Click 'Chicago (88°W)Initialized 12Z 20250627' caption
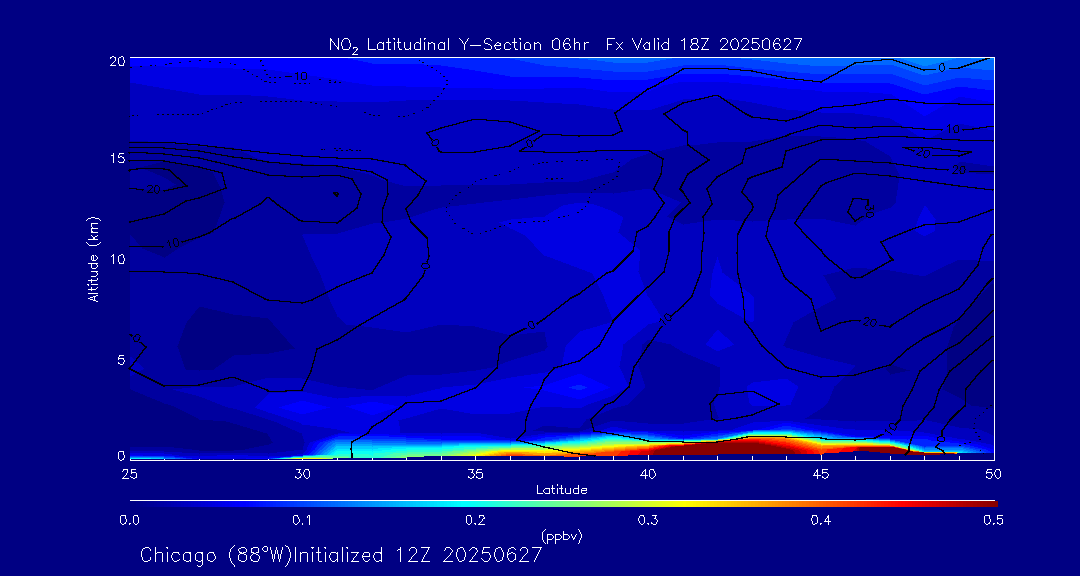Image resolution: width=1080 pixels, height=576 pixels. (x=342, y=555)
